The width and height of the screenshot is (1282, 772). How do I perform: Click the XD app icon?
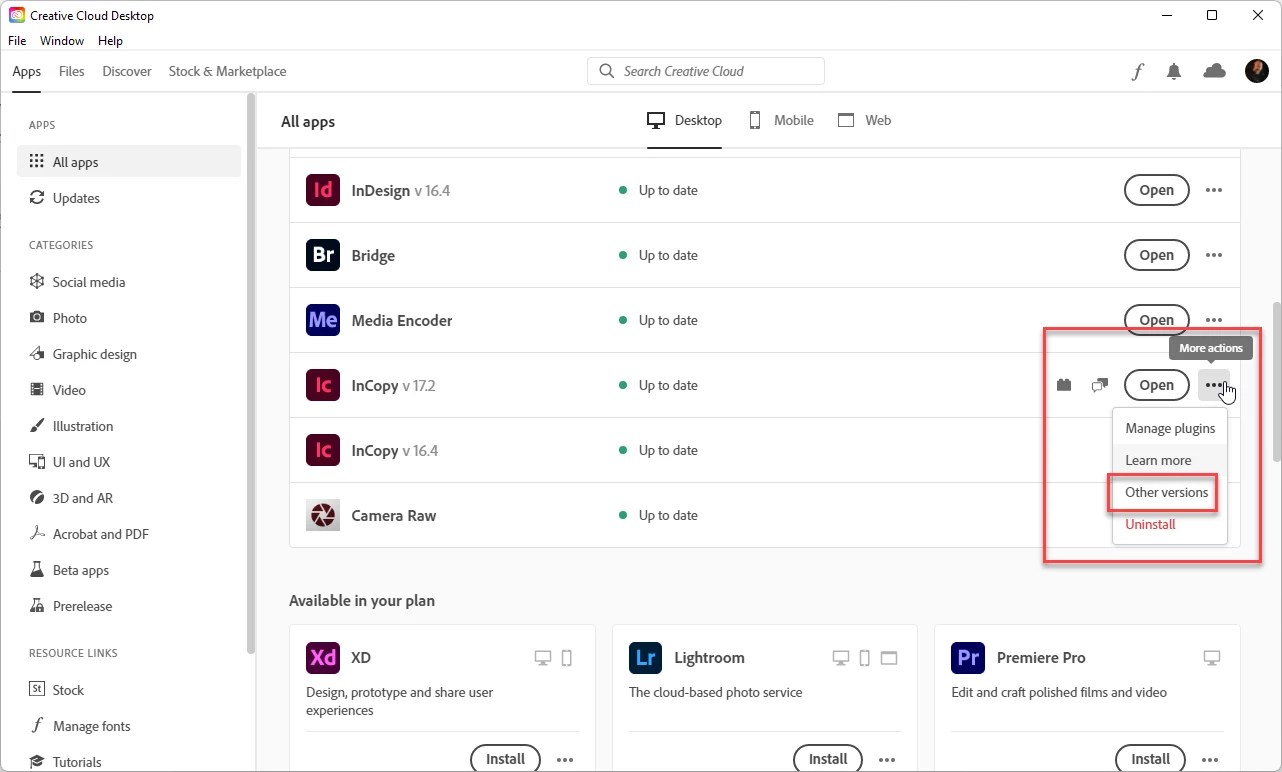click(323, 658)
